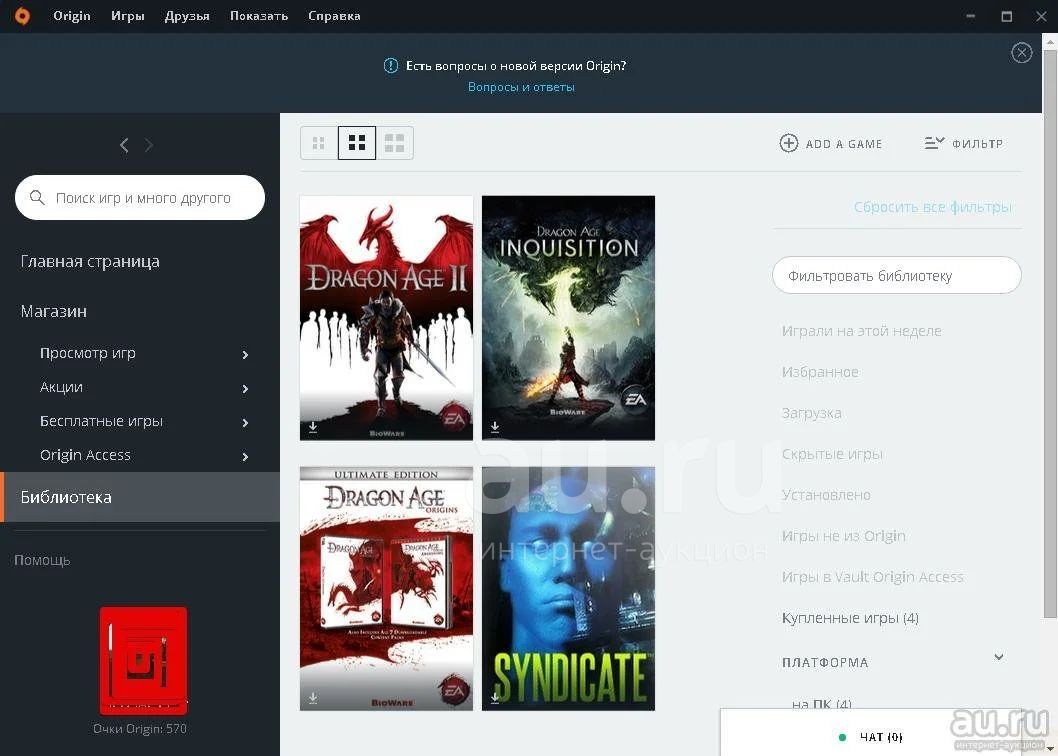Open the Справка menu
Screen dimensions: 1058x756
tap(334, 16)
